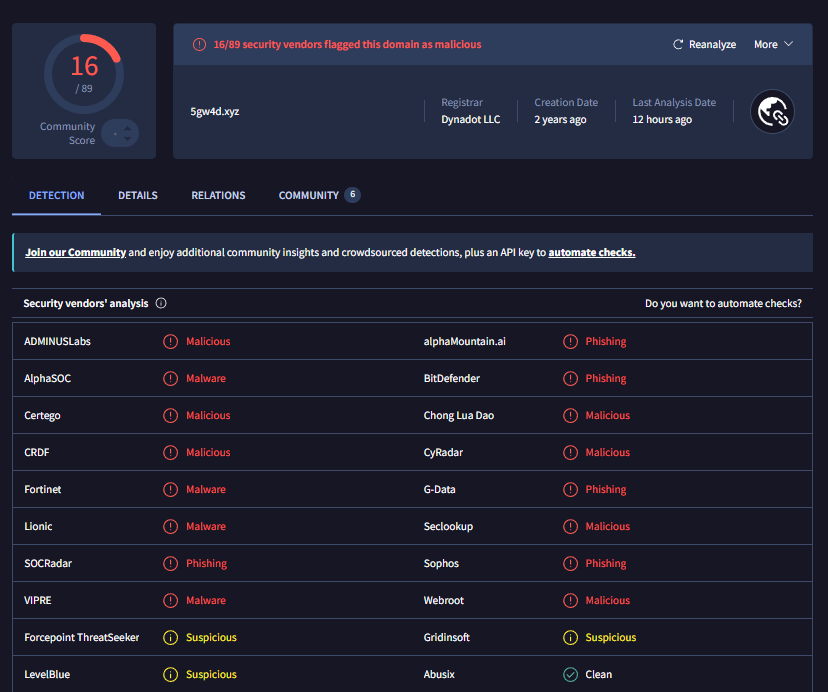Click the domain name 5gw4d.xyz
This screenshot has width=828, height=692.
tap(214, 111)
